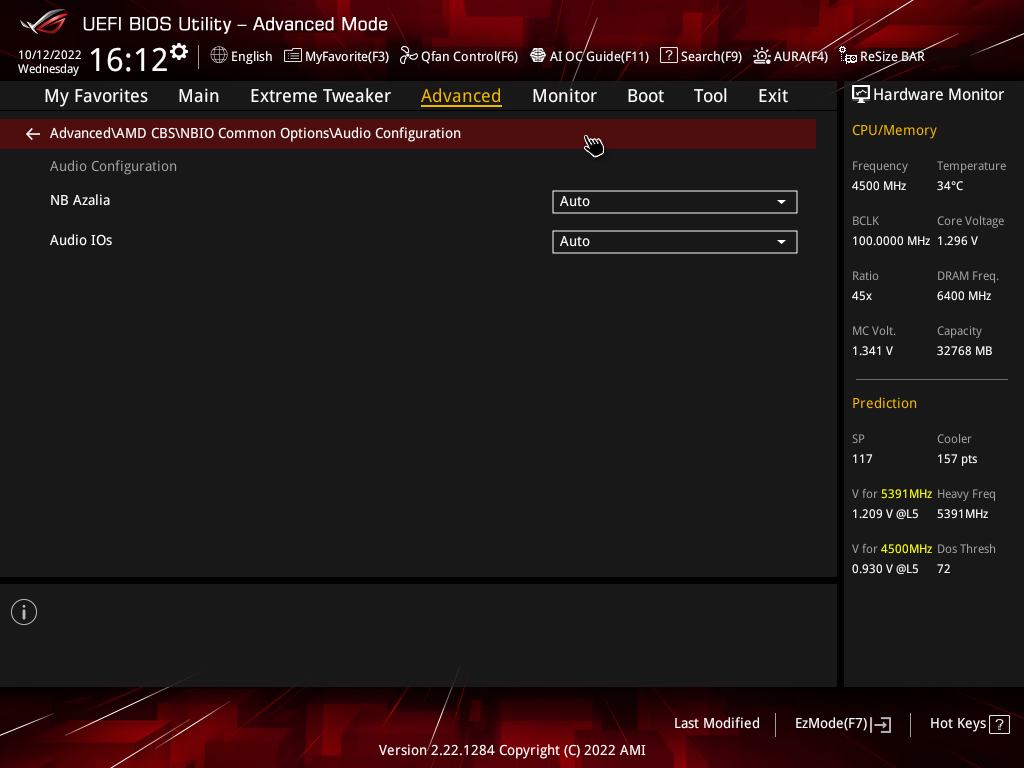The image size is (1024, 768).
Task: Click the NB Azalia dropdown arrow
Action: [781, 202]
